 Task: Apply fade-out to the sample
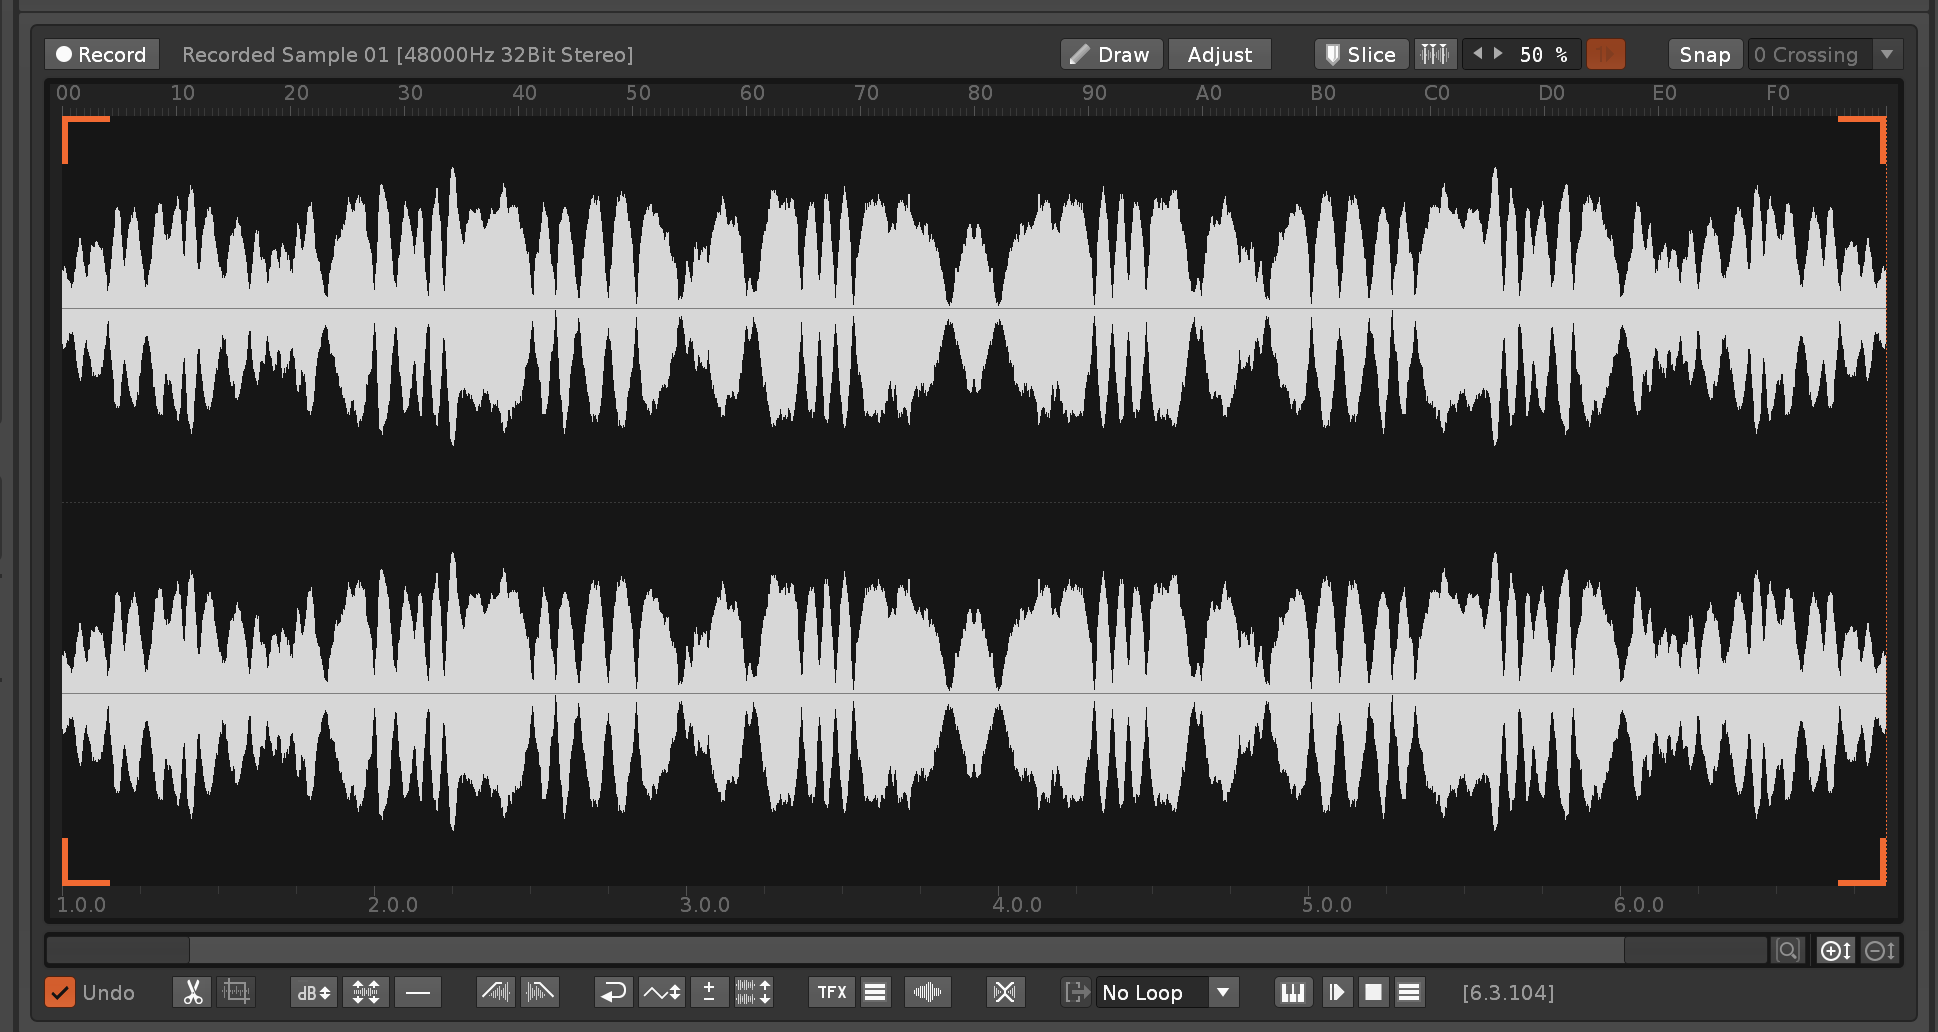pyautogui.click(x=540, y=992)
